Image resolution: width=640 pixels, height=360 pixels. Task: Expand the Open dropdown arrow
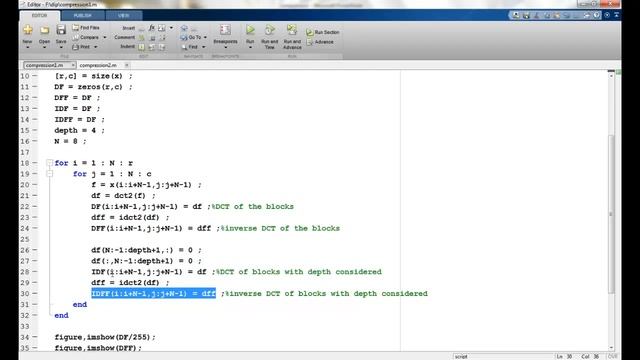click(44, 48)
